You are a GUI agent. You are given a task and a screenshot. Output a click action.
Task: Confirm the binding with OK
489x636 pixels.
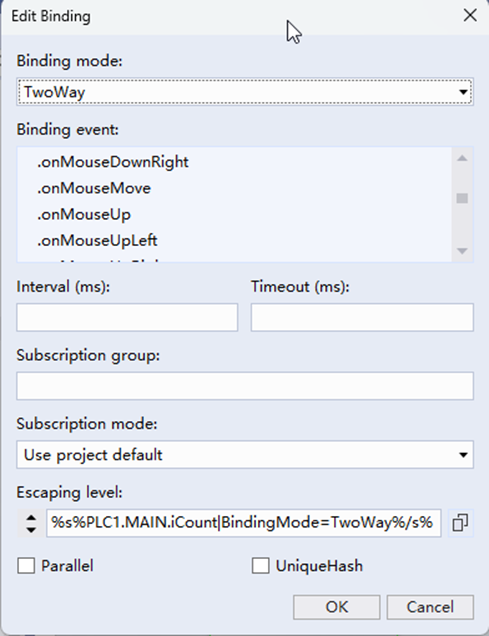[x=337, y=607]
